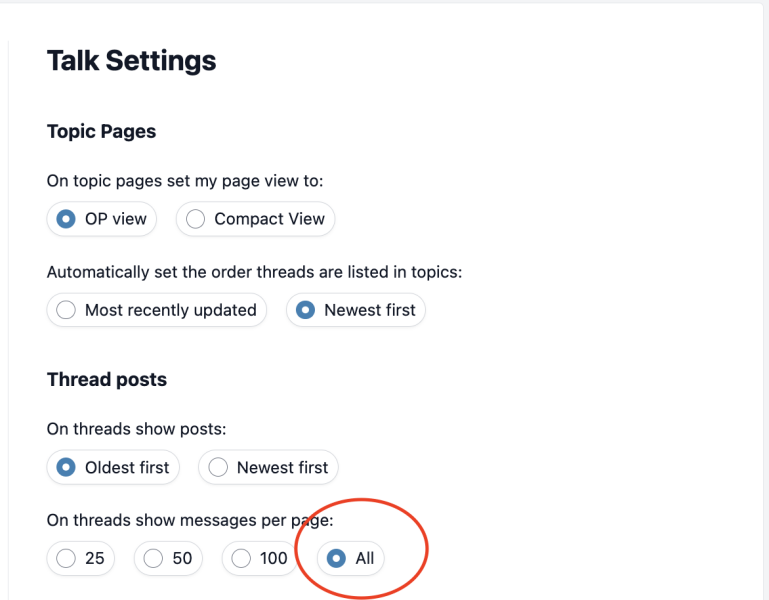The height and width of the screenshot is (600, 769).
Task: Show 25 messages per page
Action: point(66,558)
